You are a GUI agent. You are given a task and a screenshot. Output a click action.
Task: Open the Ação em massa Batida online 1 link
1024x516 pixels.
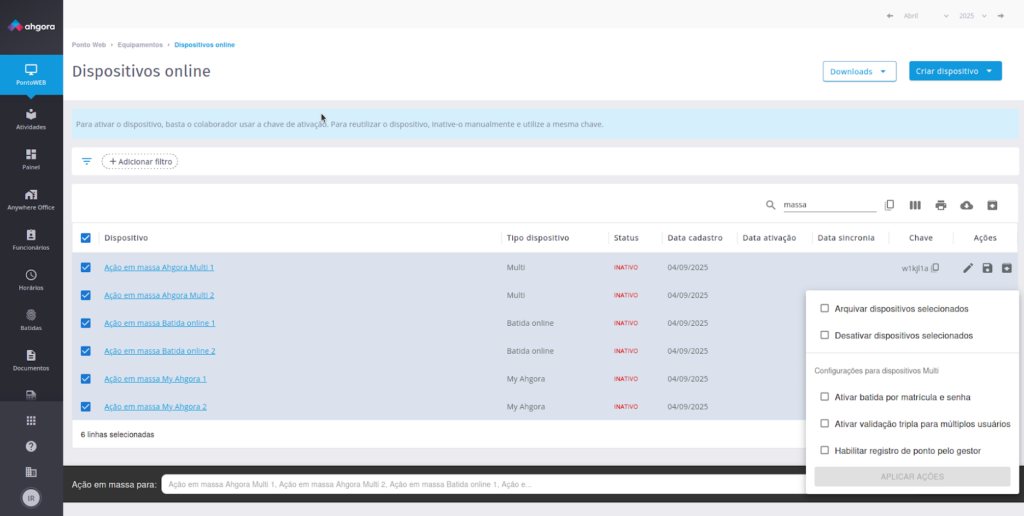(159, 323)
